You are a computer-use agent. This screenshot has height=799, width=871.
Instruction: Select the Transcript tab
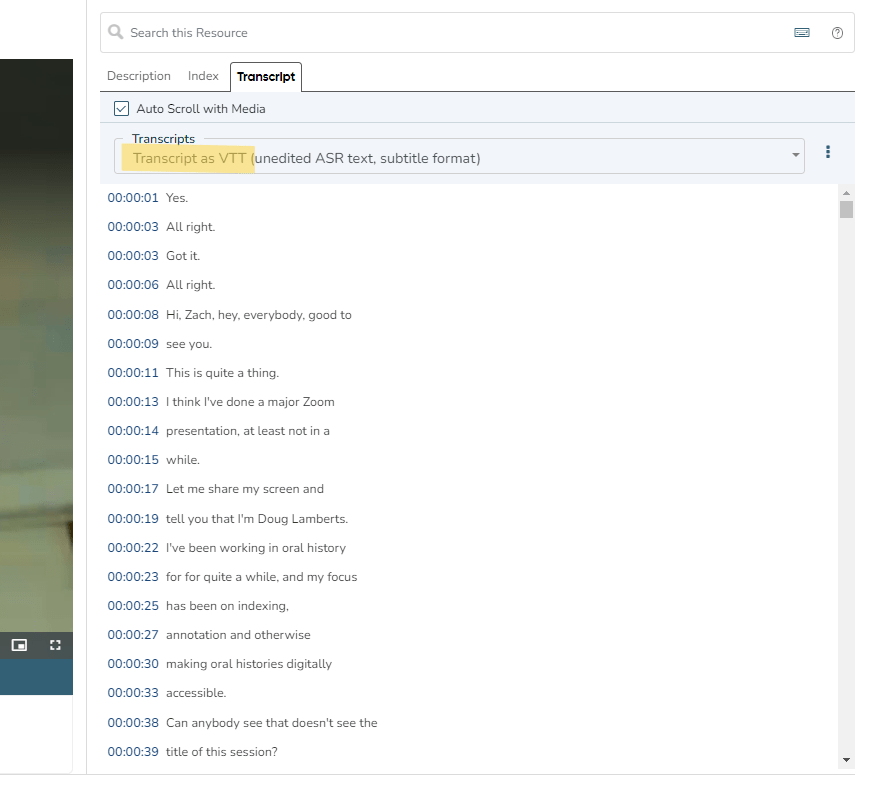coord(266,76)
